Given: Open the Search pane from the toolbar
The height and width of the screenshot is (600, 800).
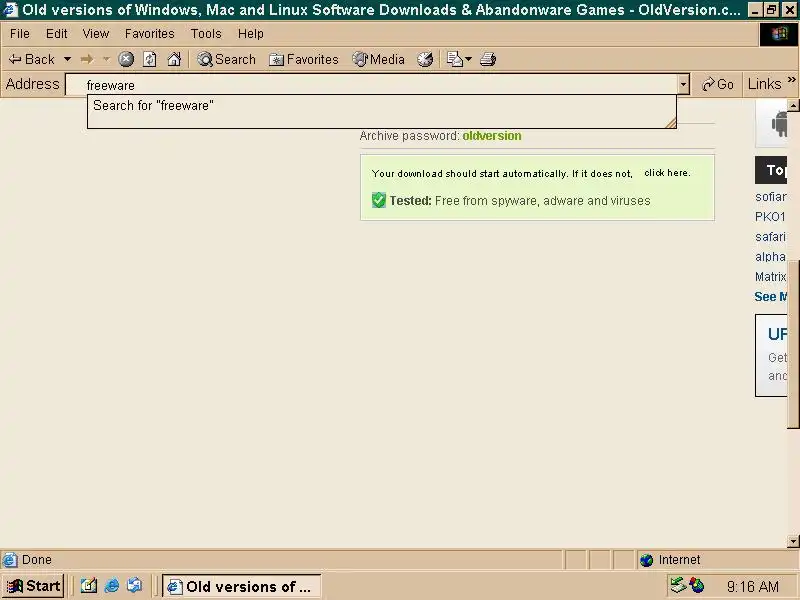Looking at the screenshot, I should coord(227,59).
